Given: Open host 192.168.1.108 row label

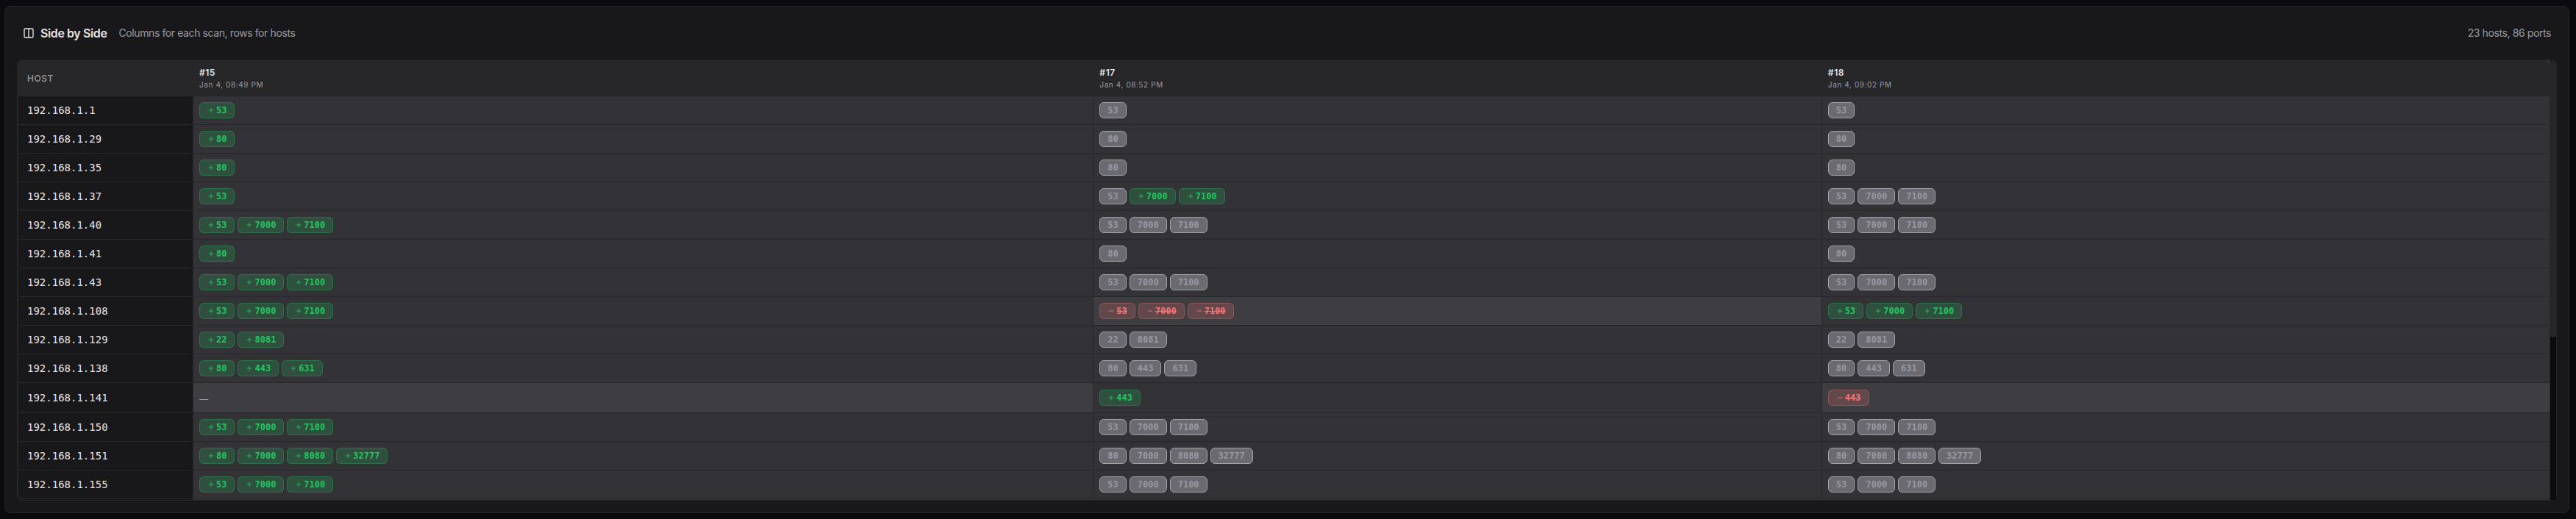Looking at the screenshot, I should (67, 311).
